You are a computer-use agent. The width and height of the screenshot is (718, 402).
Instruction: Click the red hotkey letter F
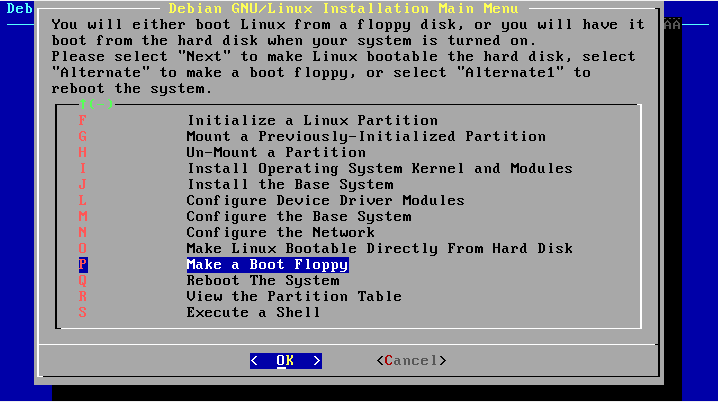pyautogui.click(x=82, y=120)
